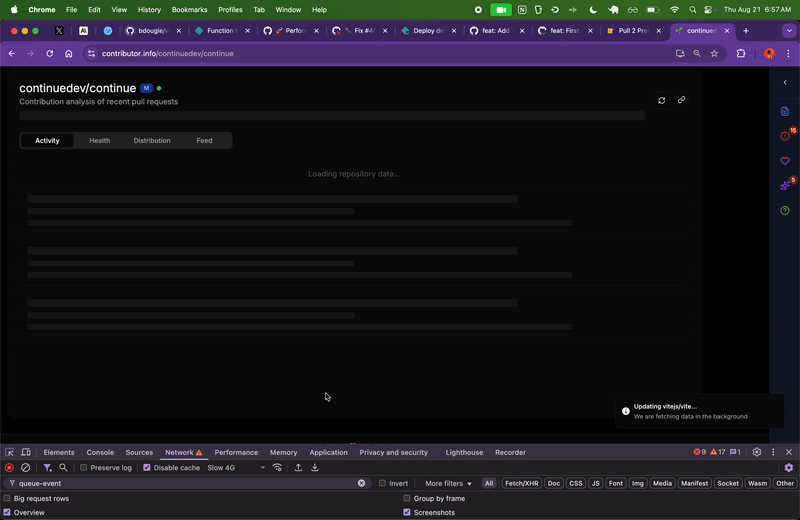Import HAR file upload icon
The height and width of the screenshot is (520, 800).
[298, 467]
